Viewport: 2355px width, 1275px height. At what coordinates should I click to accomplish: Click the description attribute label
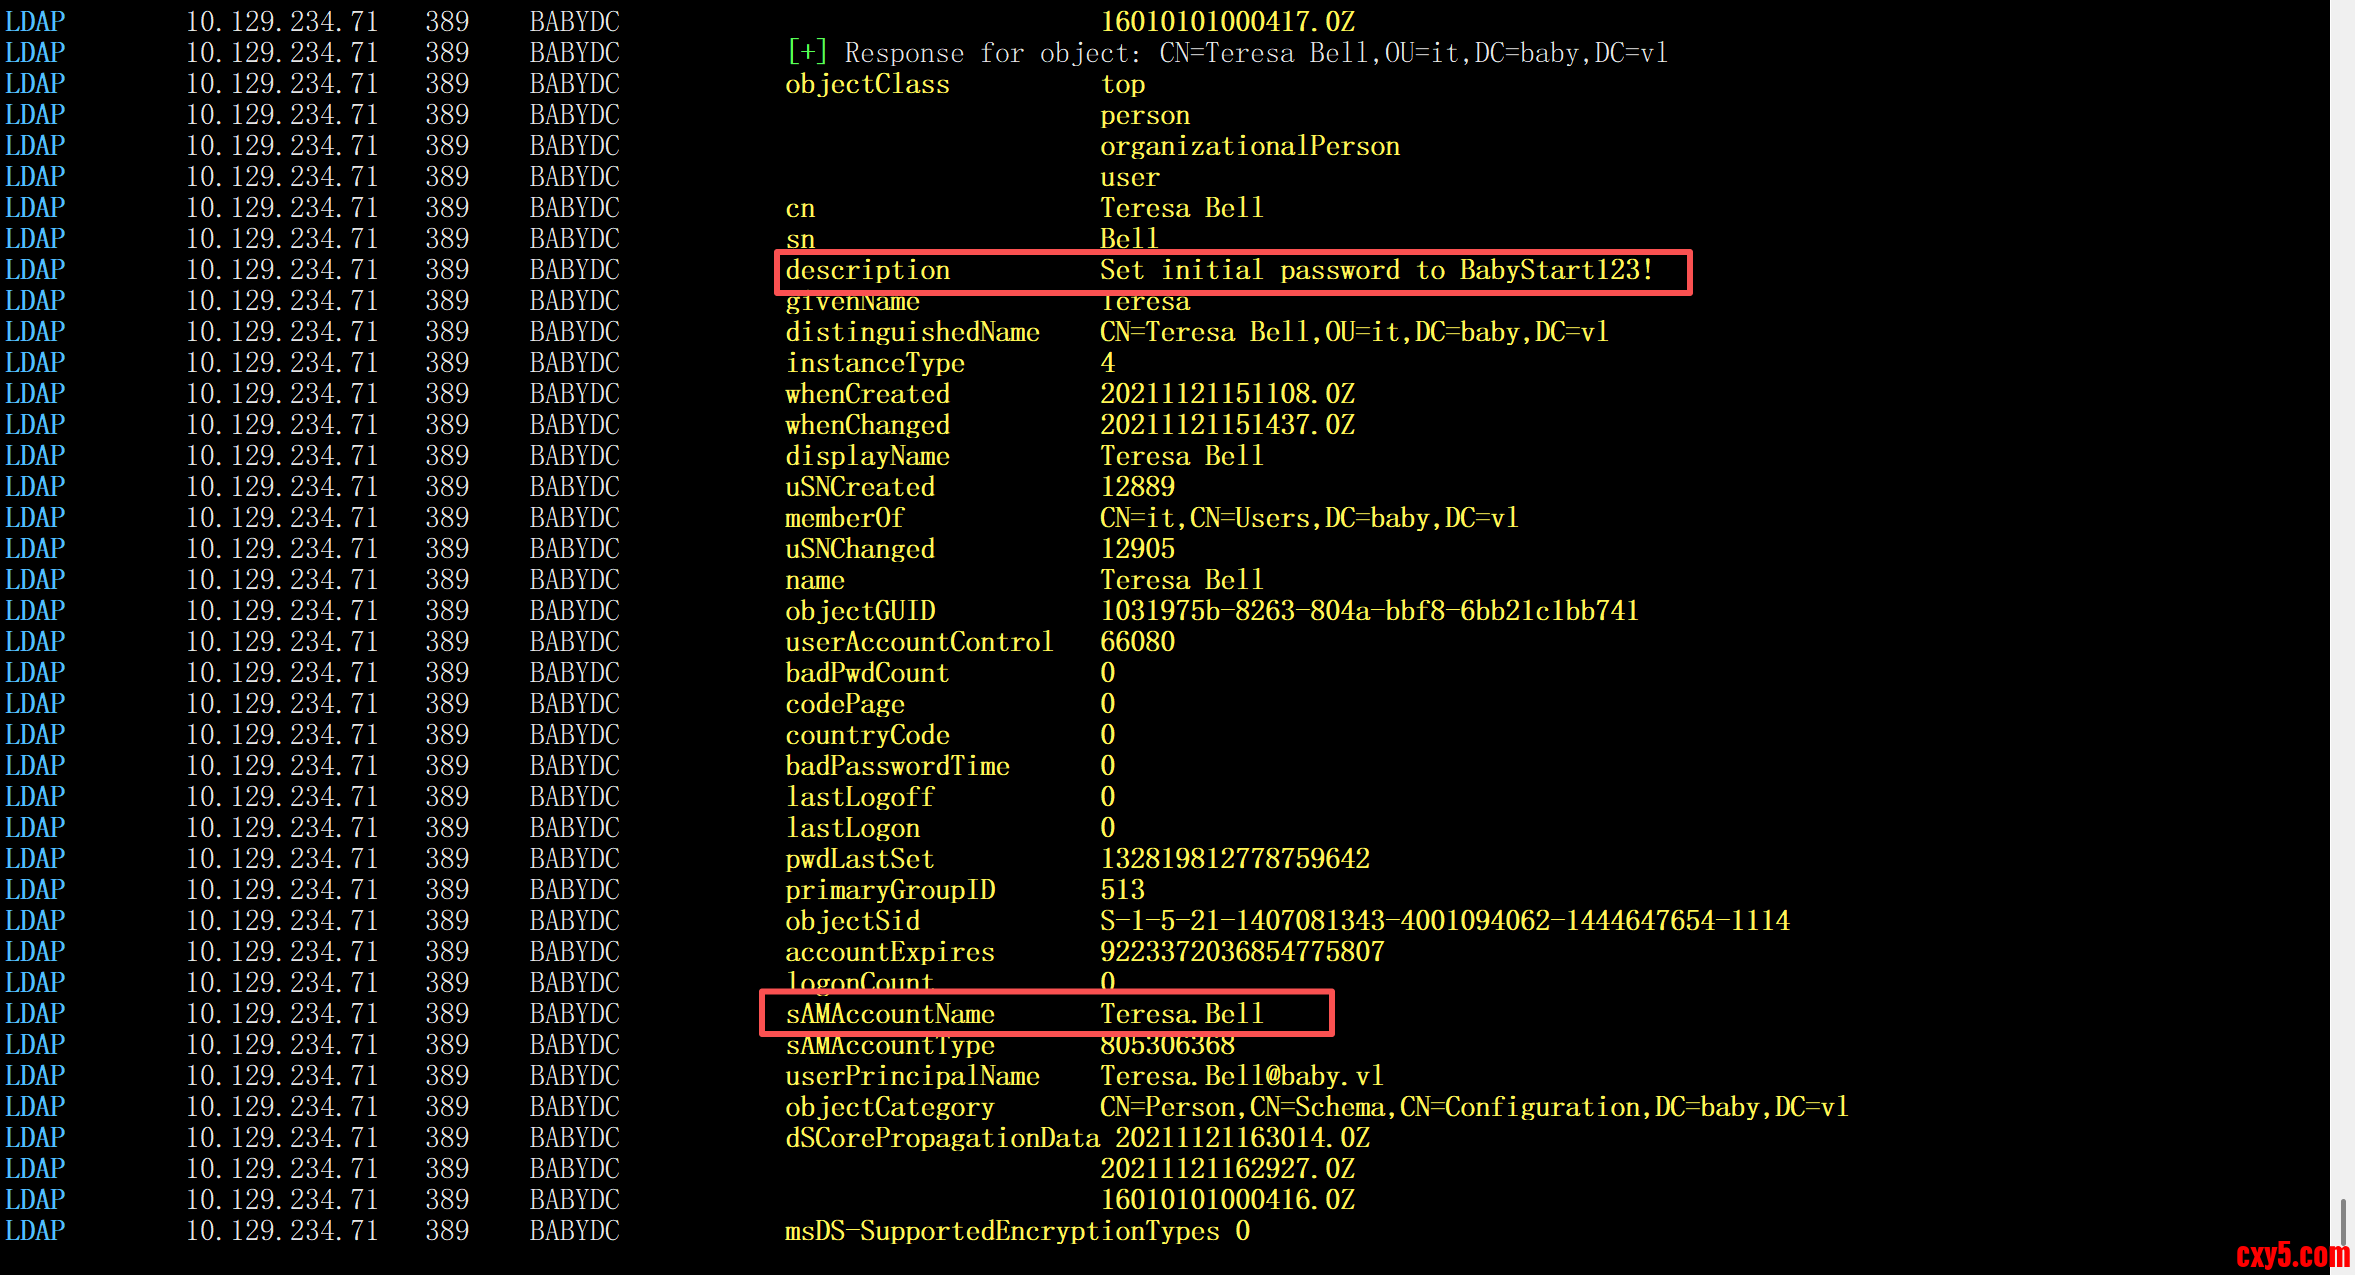(867, 270)
